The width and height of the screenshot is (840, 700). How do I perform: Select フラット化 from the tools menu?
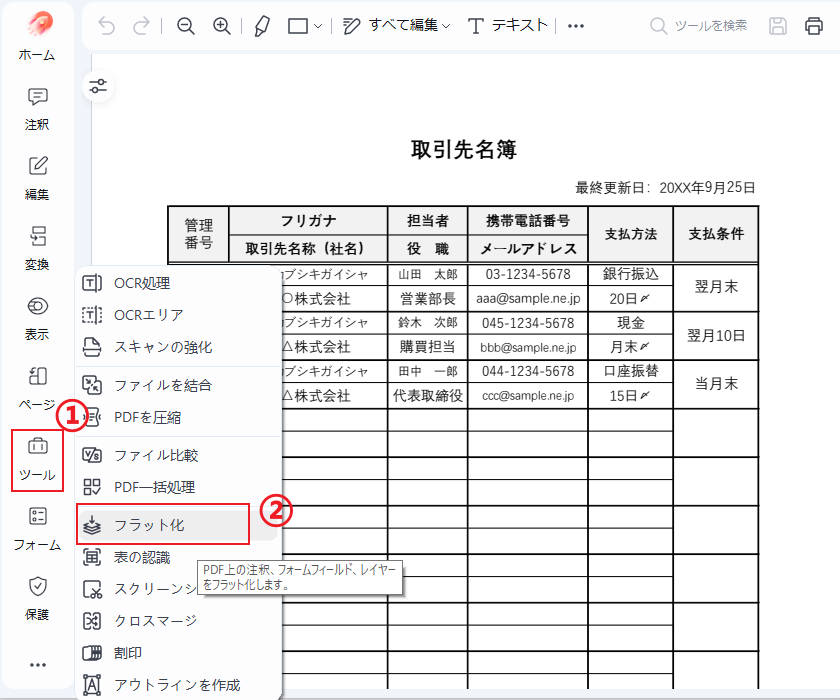[150, 523]
